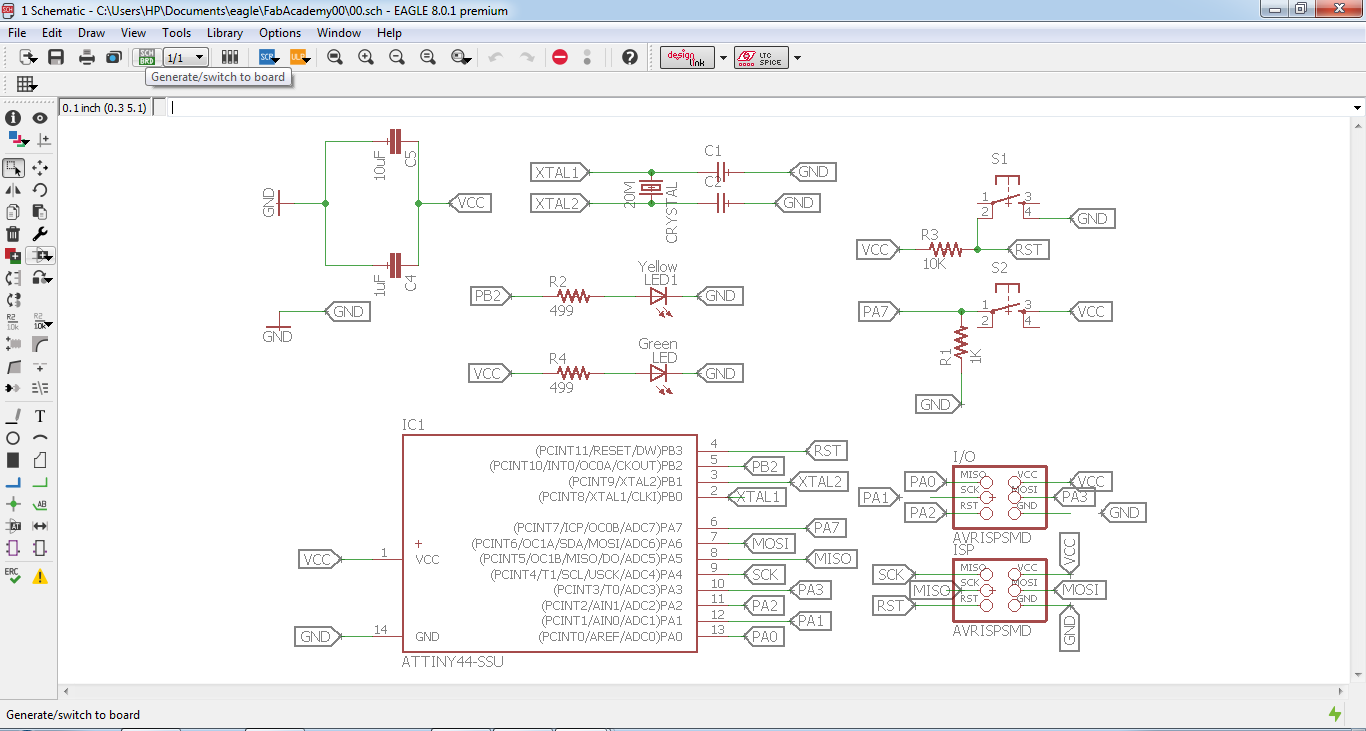Open the Edit menu
The image size is (1366, 731).
[x=52, y=33]
